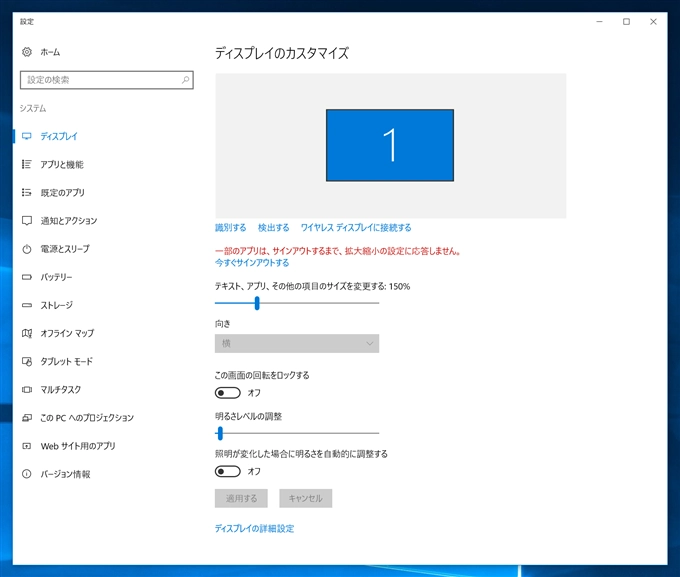Screen dimensions: 680x577
Task: Click the 検出する link
Action: (274, 227)
